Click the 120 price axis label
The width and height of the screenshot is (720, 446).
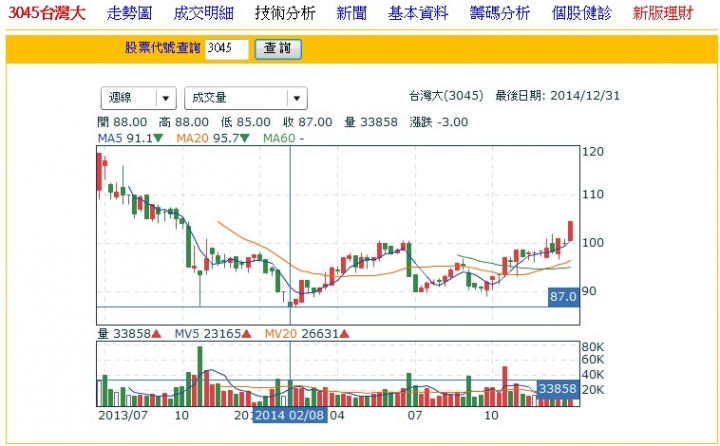(x=593, y=152)
